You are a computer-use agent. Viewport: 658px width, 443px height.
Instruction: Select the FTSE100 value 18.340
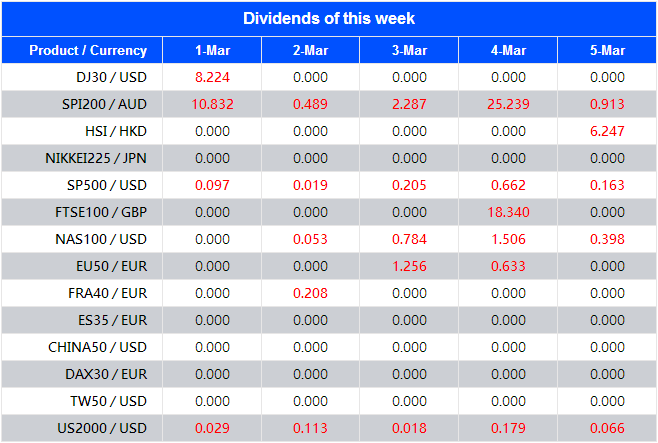pyautogui.click(x=508, y=212)
